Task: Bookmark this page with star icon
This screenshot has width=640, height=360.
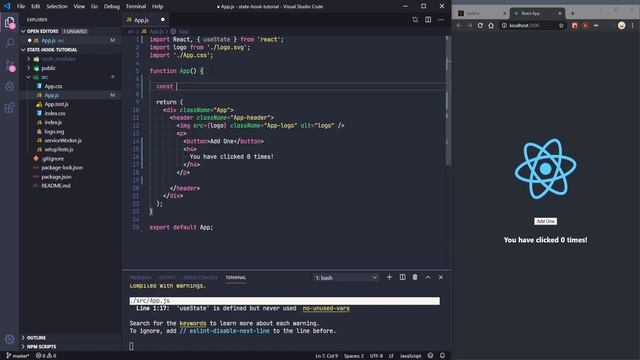Action: [x=561, y=25]
